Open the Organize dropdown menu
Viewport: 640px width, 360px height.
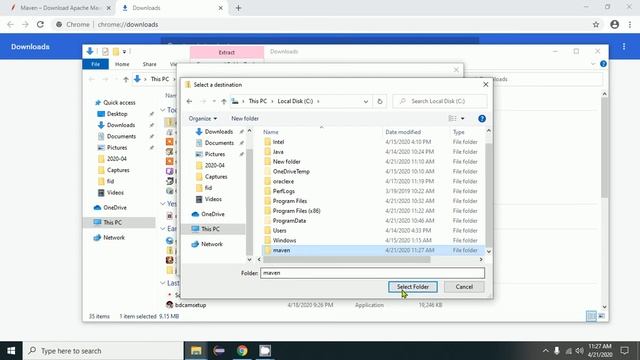tap(202, 118)
